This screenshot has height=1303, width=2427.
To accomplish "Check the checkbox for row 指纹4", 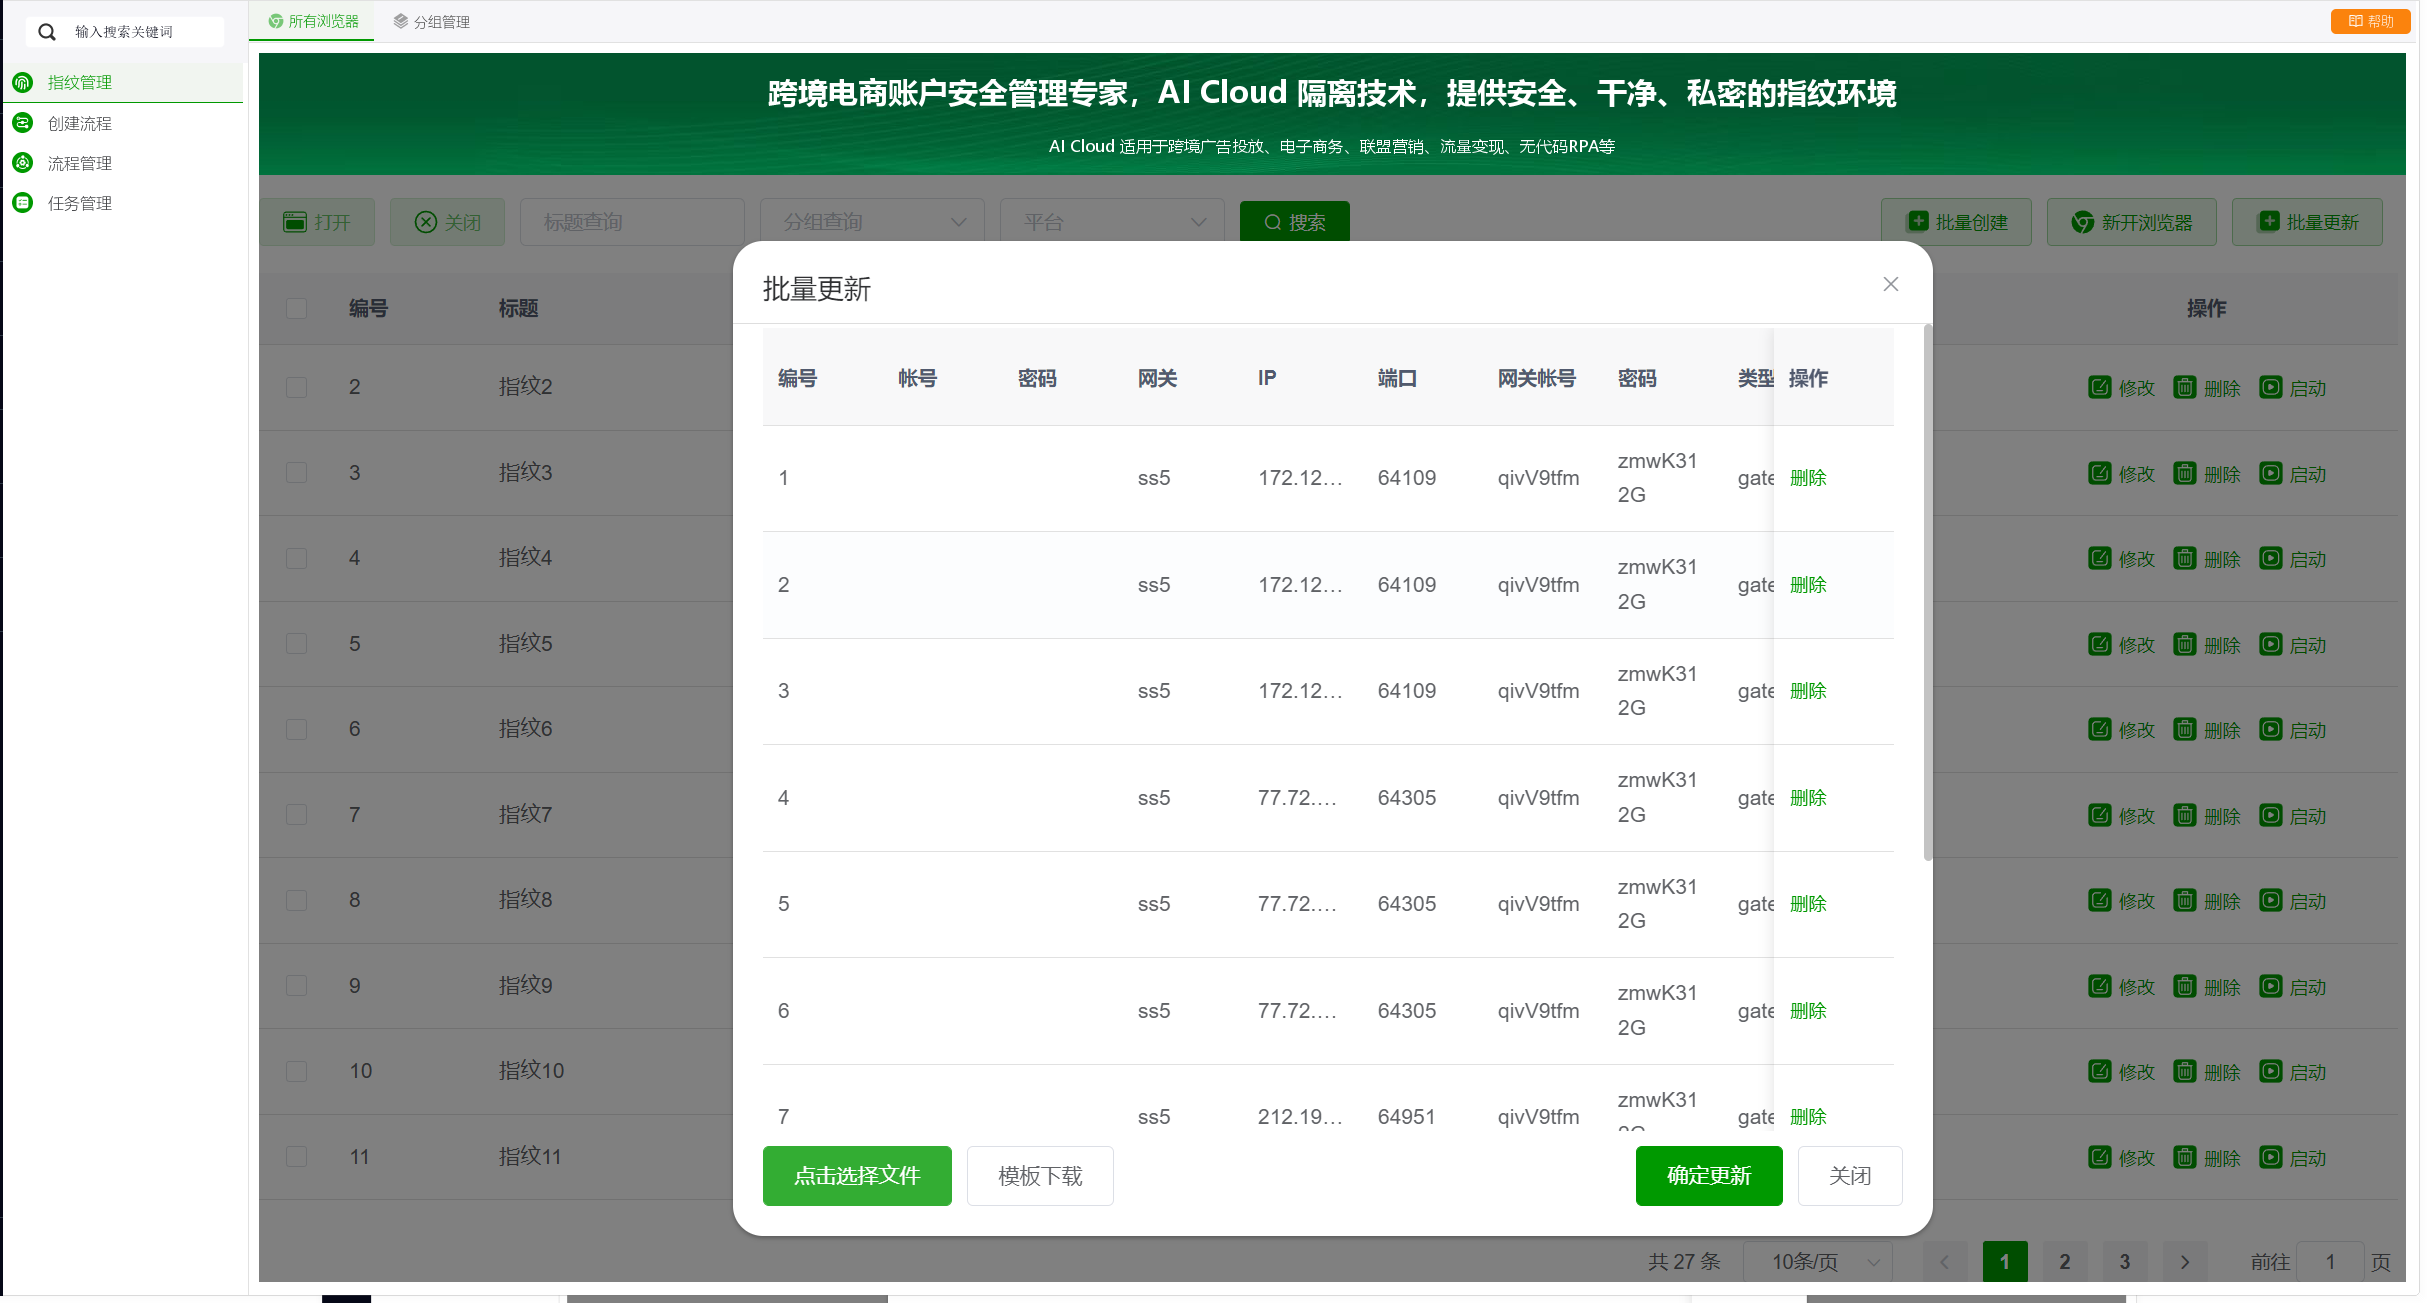I will coord(296,558).
